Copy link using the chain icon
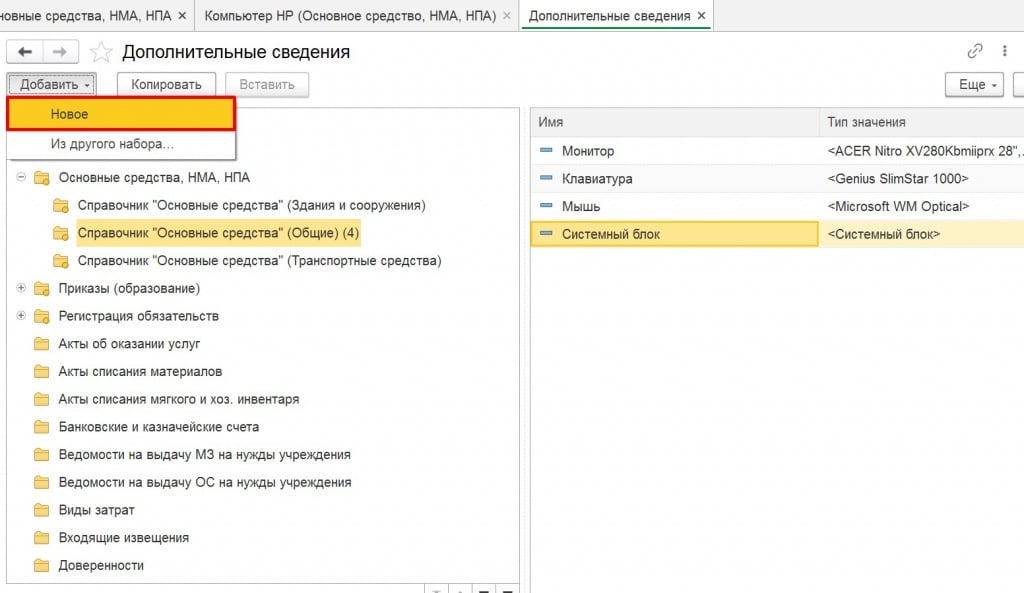Viewport: 1024px width, 593px height. point(975,52)
